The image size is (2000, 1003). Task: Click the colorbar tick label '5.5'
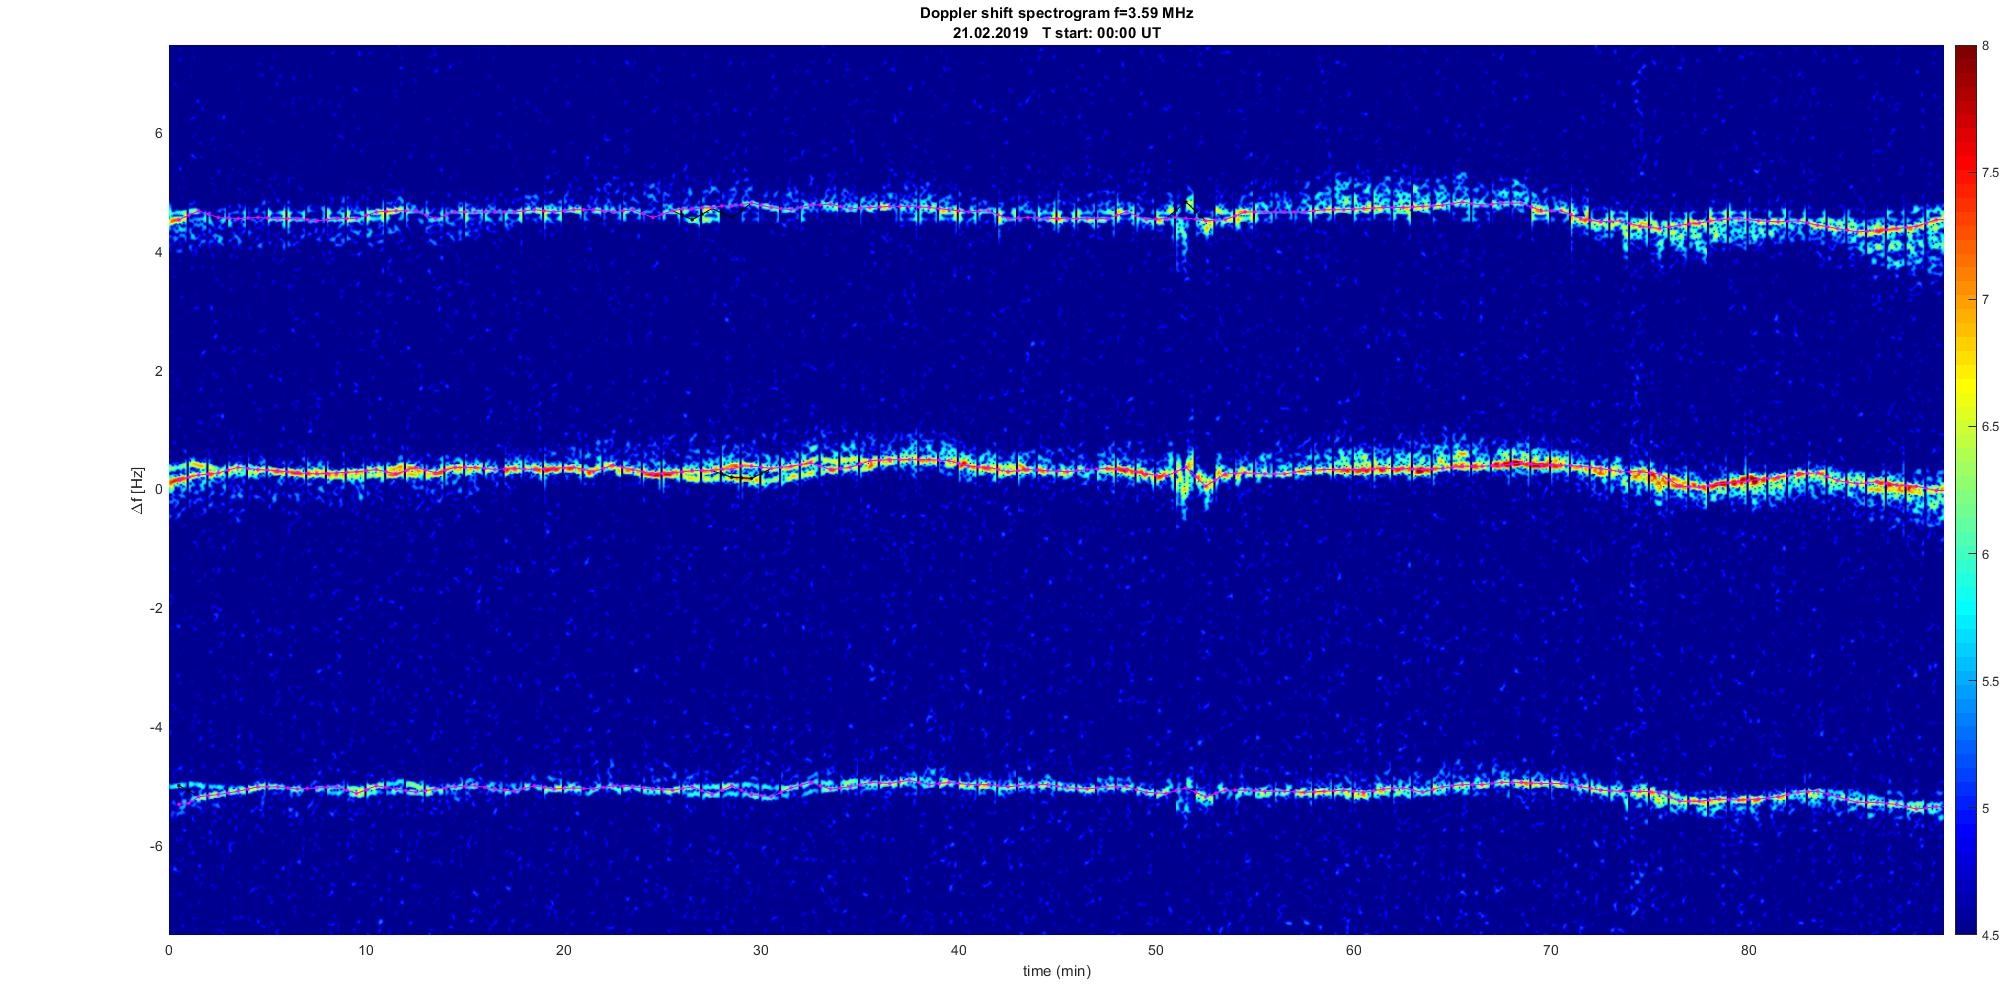(1991, 681)
